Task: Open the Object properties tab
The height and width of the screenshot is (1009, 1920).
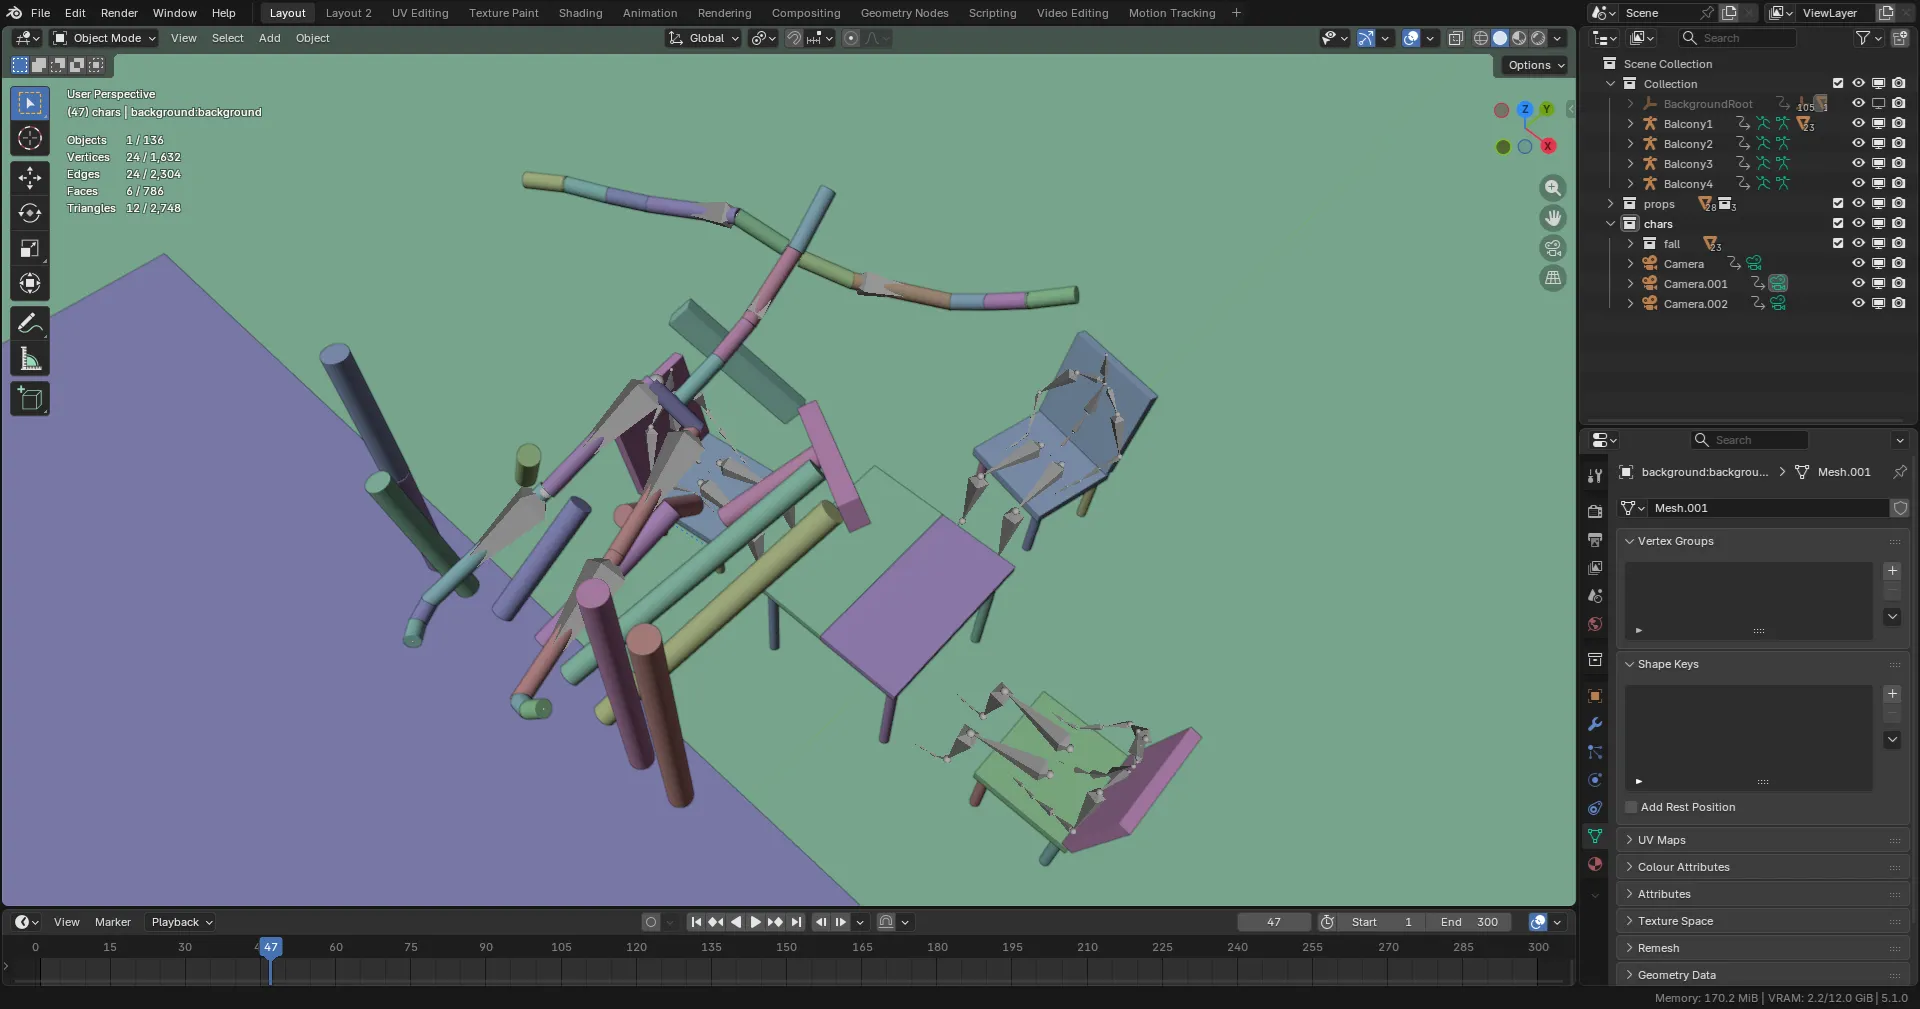Action: point(1595,696)
